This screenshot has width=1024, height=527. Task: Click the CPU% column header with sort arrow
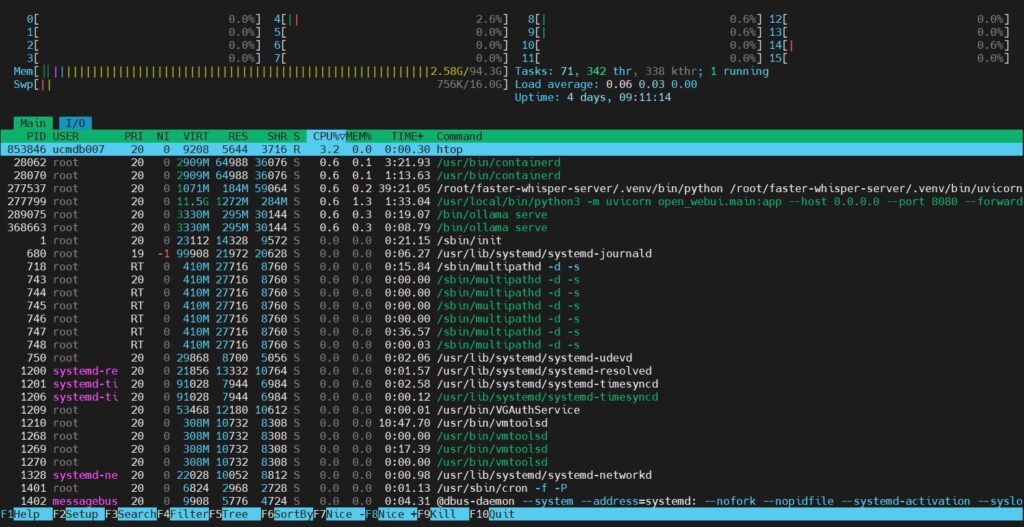pos(325,136)
